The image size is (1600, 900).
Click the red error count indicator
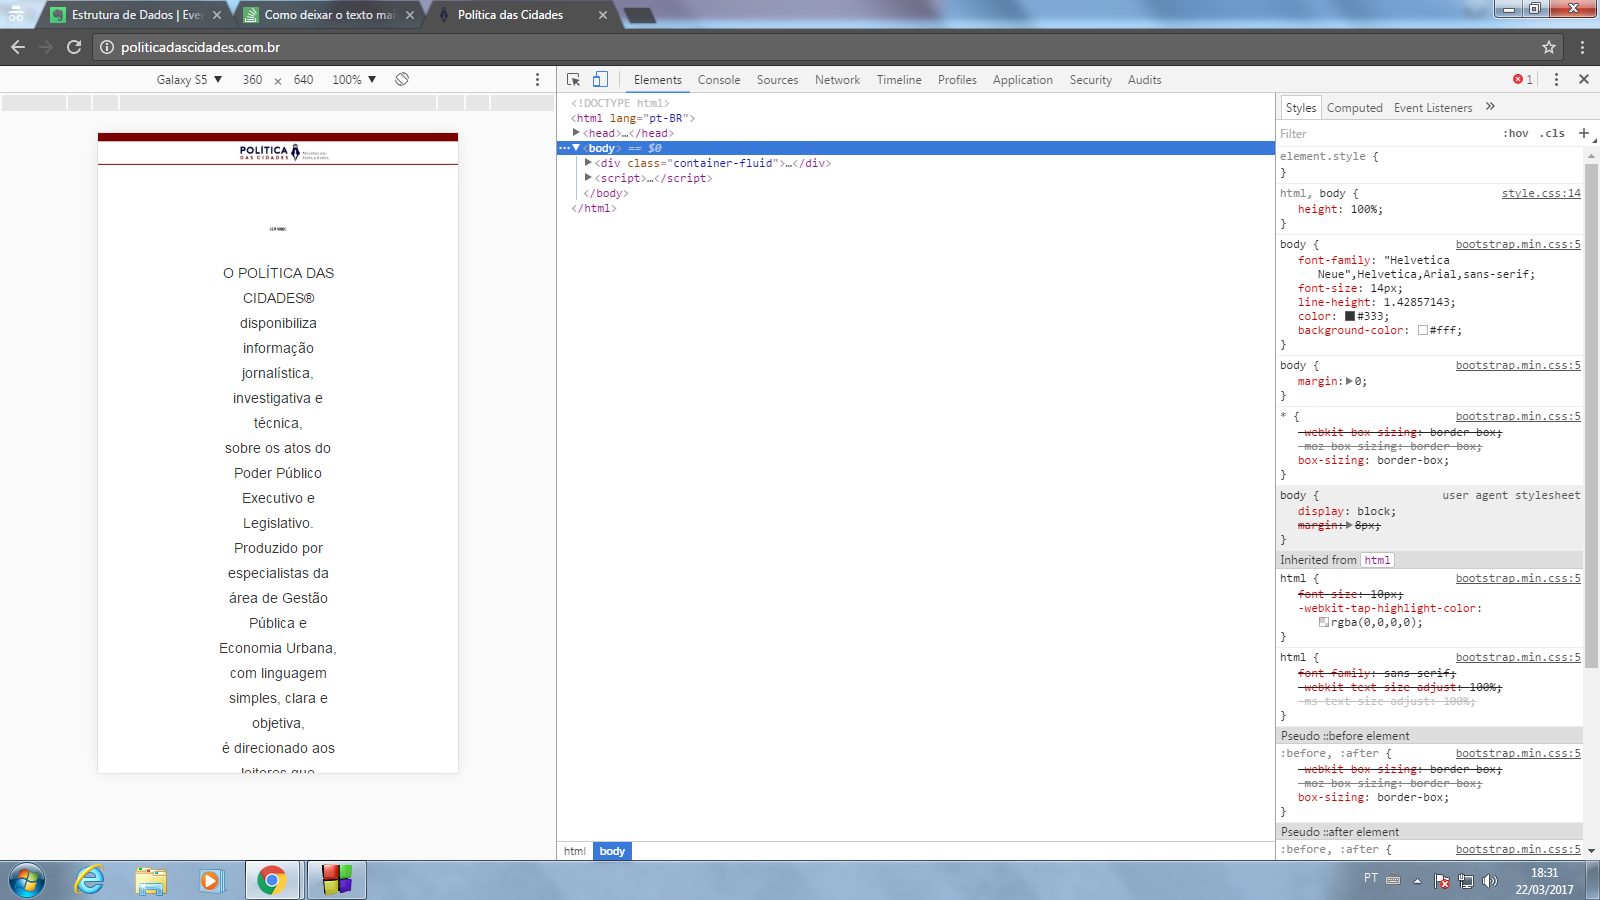point(1523,79)
